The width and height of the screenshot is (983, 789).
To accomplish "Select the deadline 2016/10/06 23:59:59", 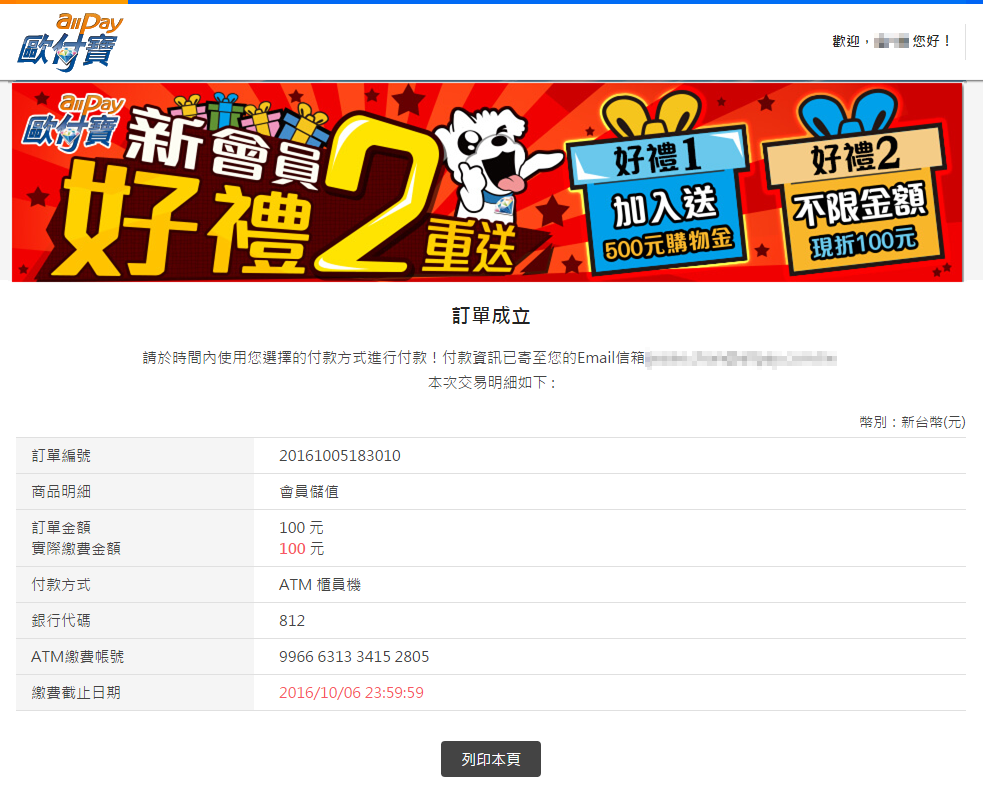I will click(351, 692).
